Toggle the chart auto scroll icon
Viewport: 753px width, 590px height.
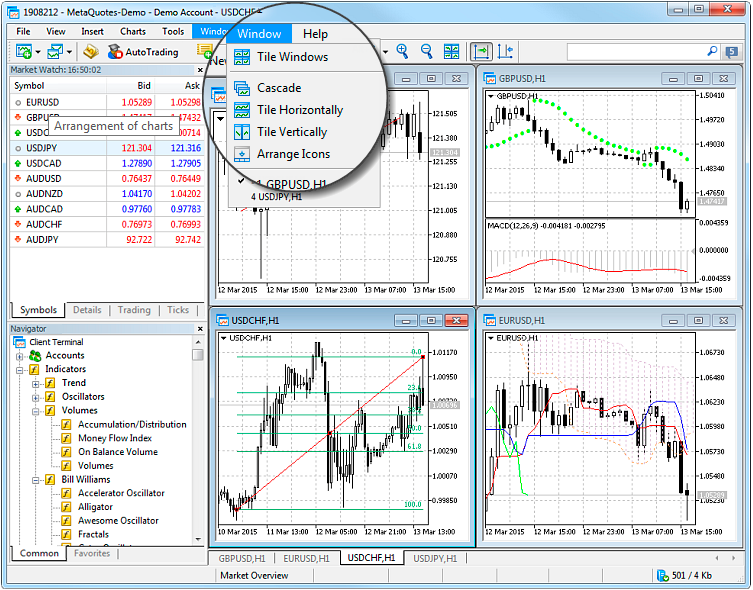[x=481, y=51]
